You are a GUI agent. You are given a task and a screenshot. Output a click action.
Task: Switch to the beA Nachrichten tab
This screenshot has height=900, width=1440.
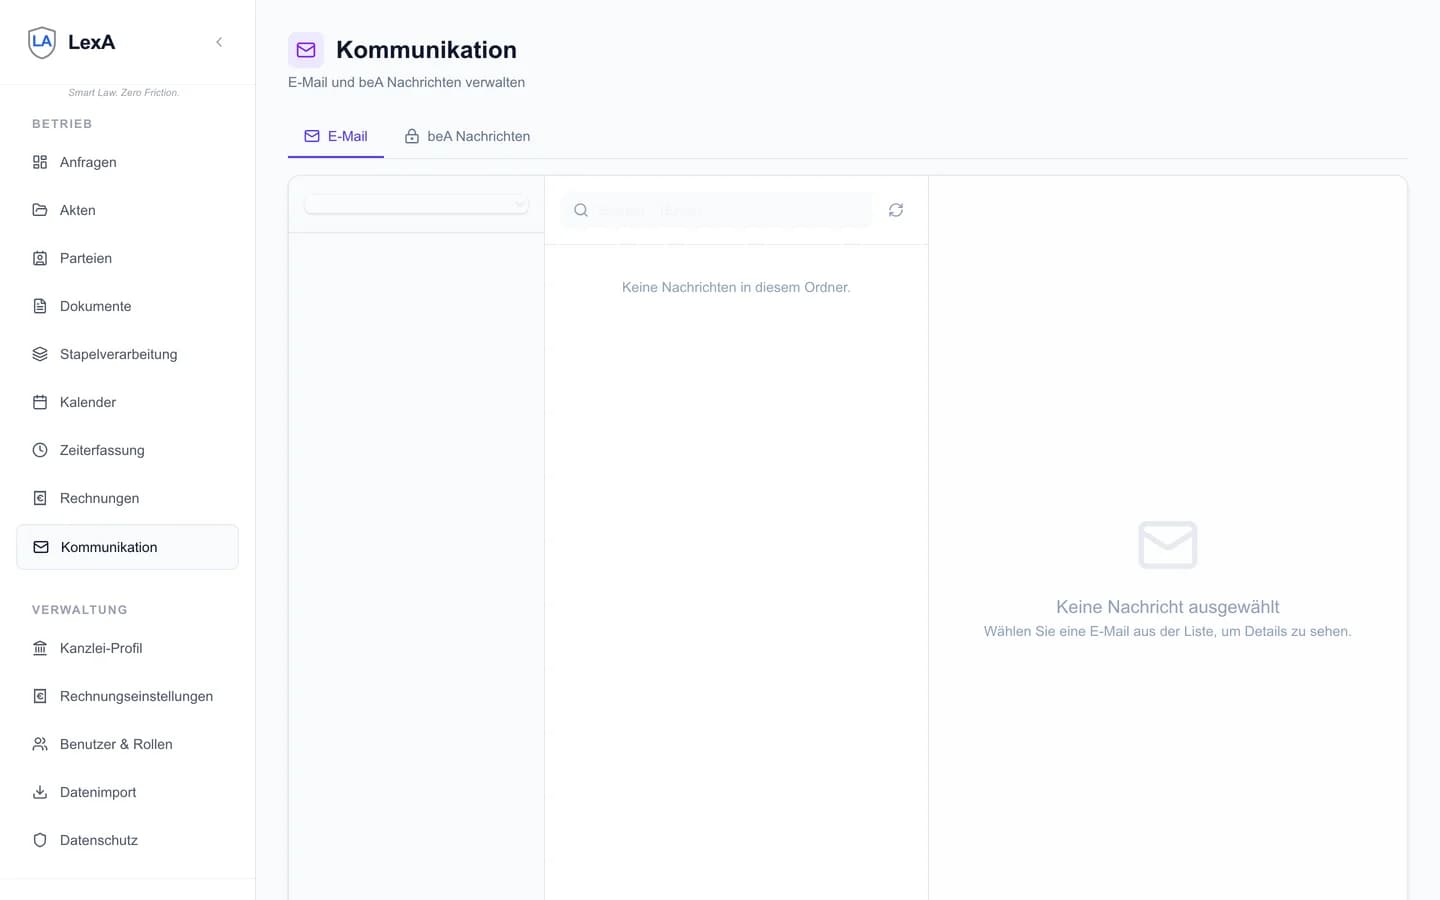467,136
